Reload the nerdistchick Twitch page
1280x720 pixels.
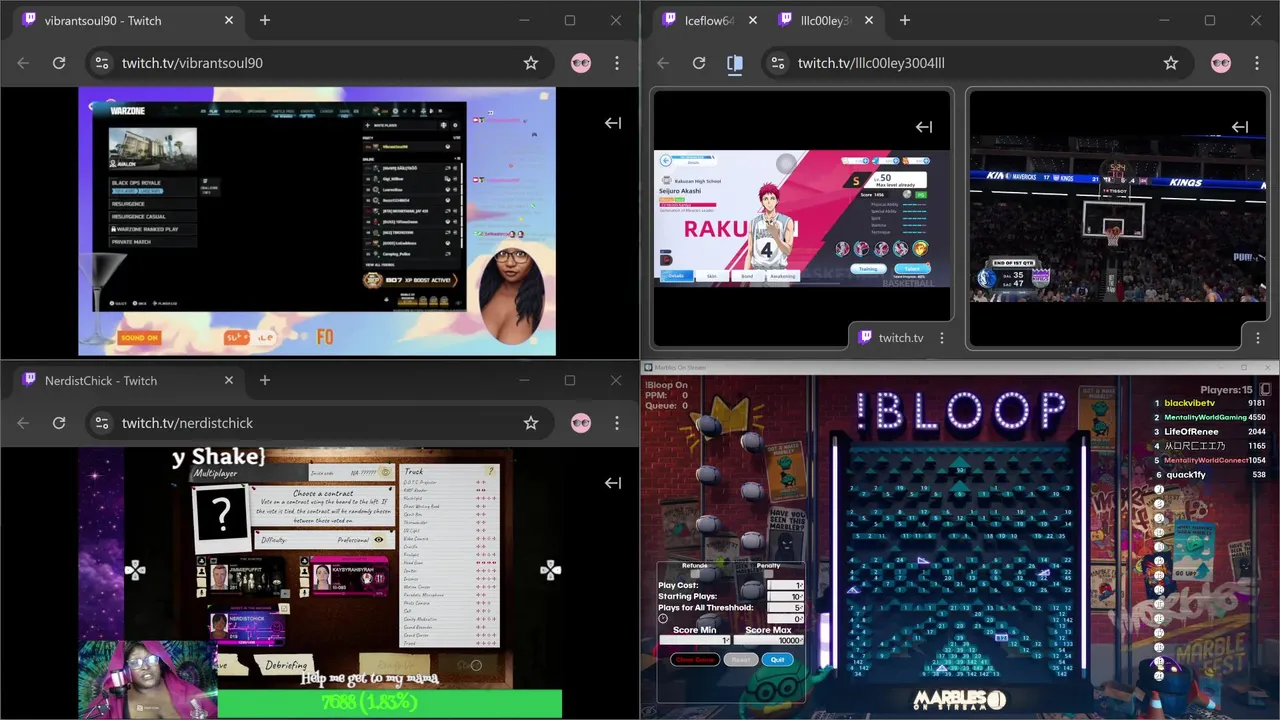[x=59, y=423]
